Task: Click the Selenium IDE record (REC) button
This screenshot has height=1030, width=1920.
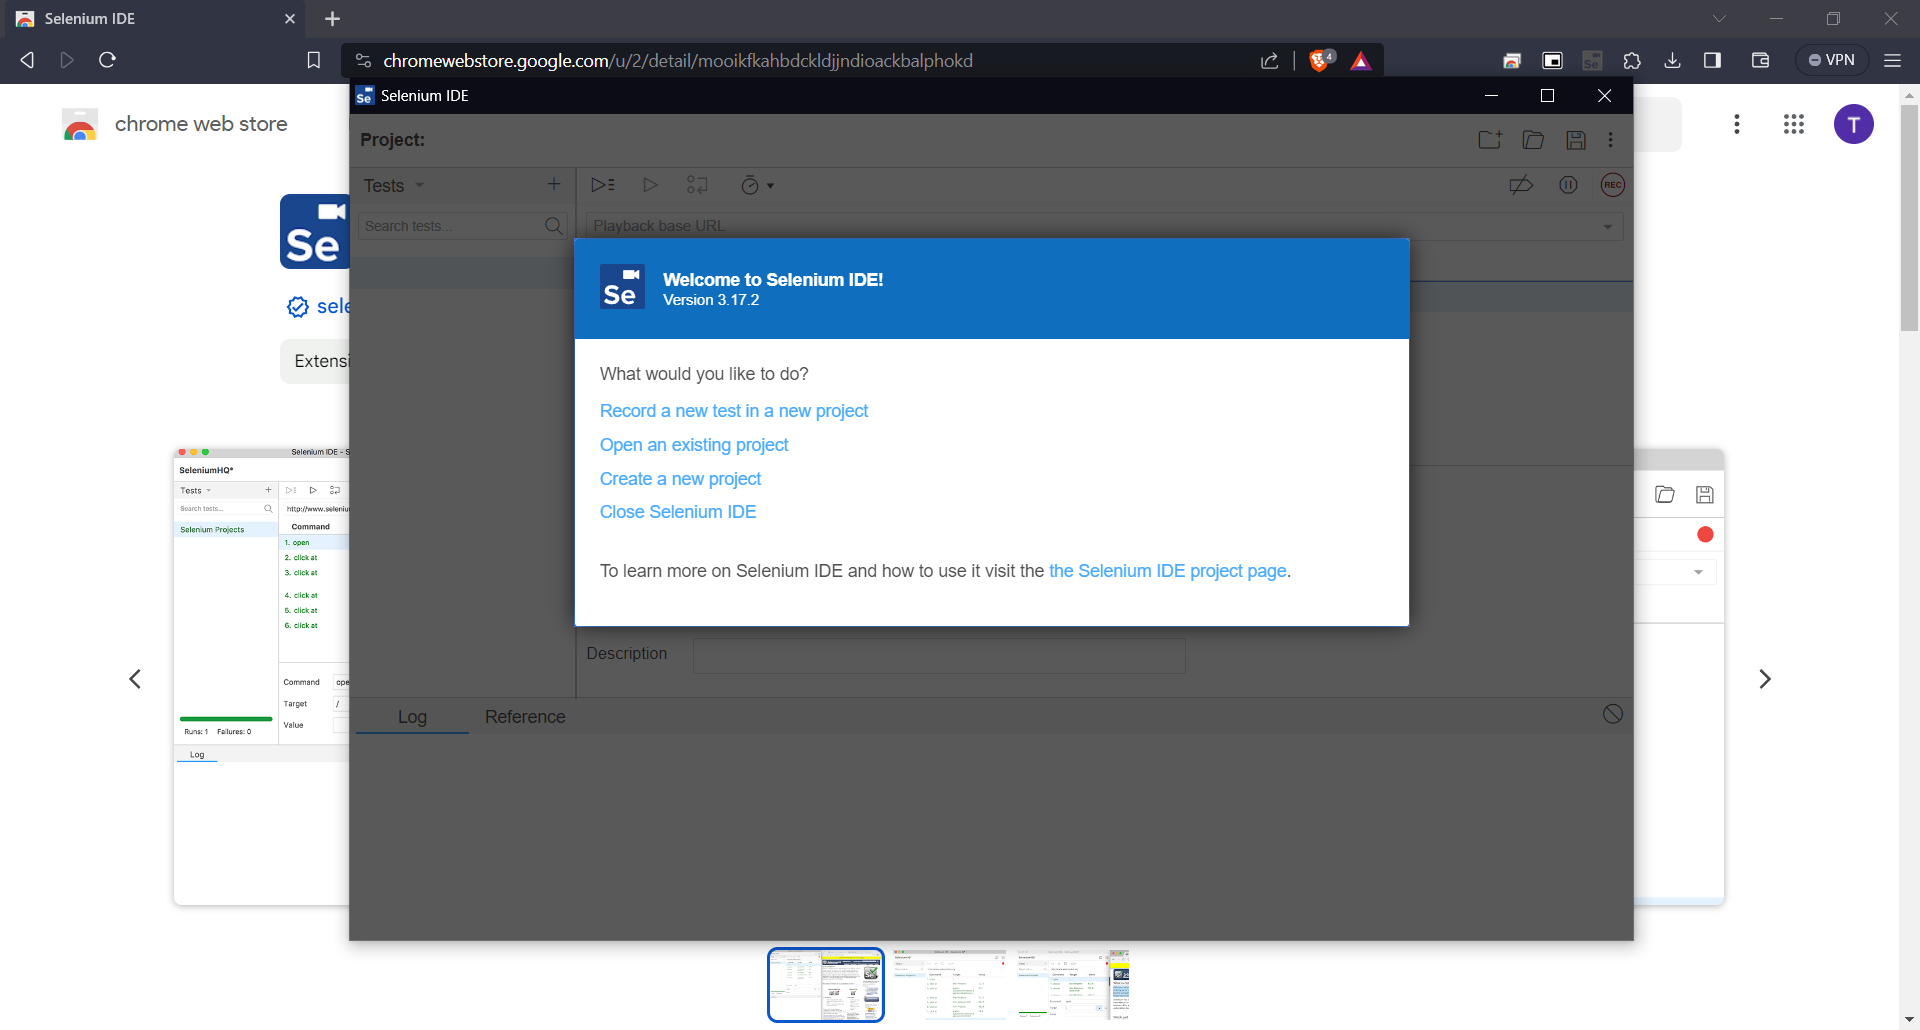Action: click(x=1612, y=185)
